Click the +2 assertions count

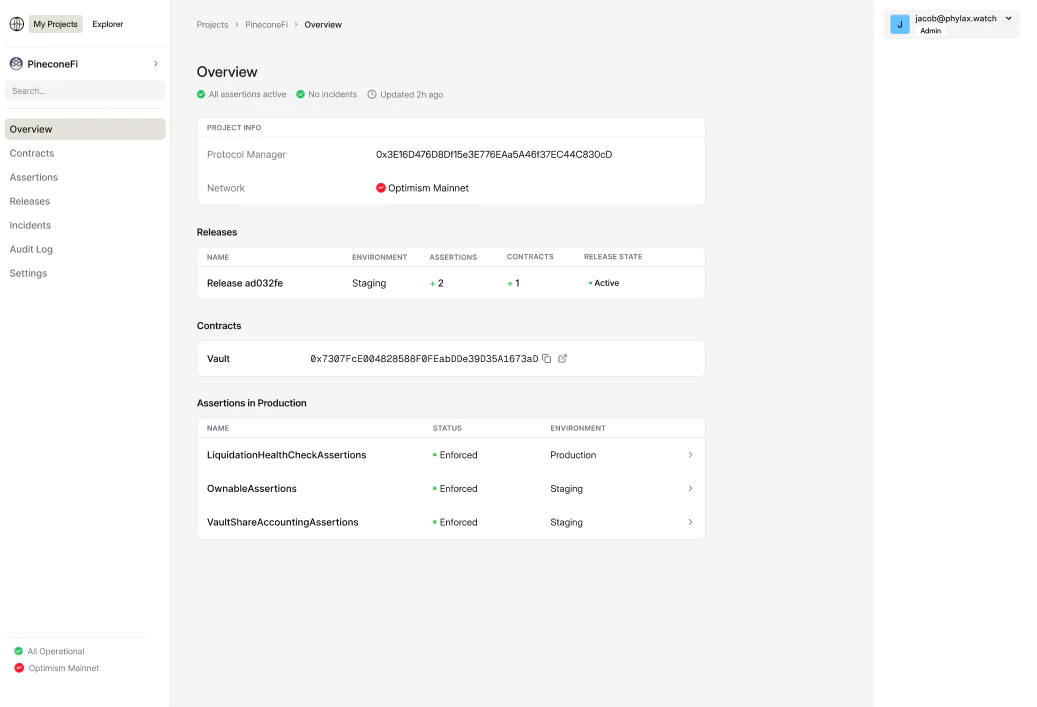click(436, 283)
